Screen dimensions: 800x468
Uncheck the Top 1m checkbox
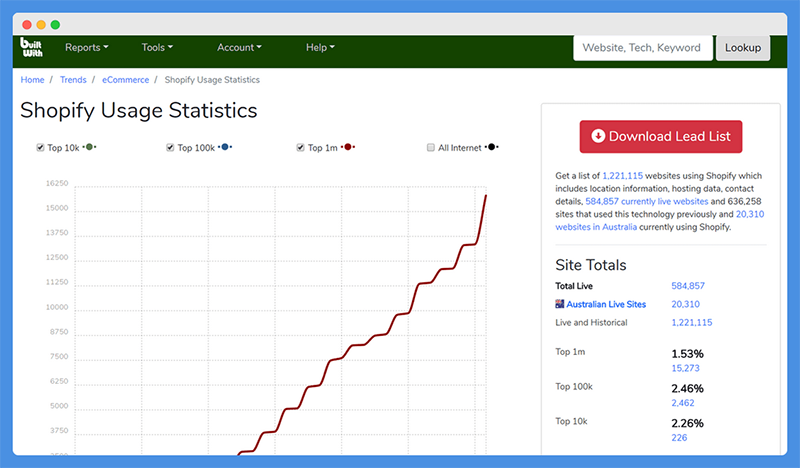click(301, 147)
